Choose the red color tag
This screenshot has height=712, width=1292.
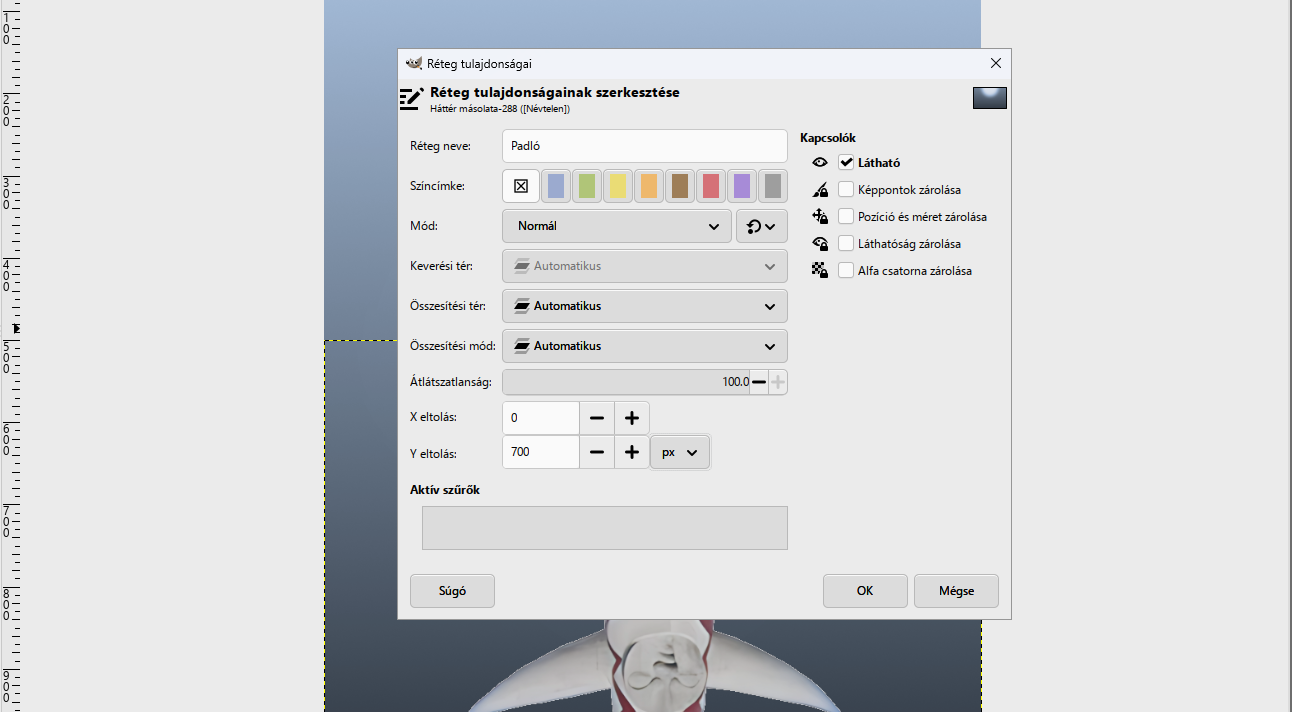coord(711,186)
